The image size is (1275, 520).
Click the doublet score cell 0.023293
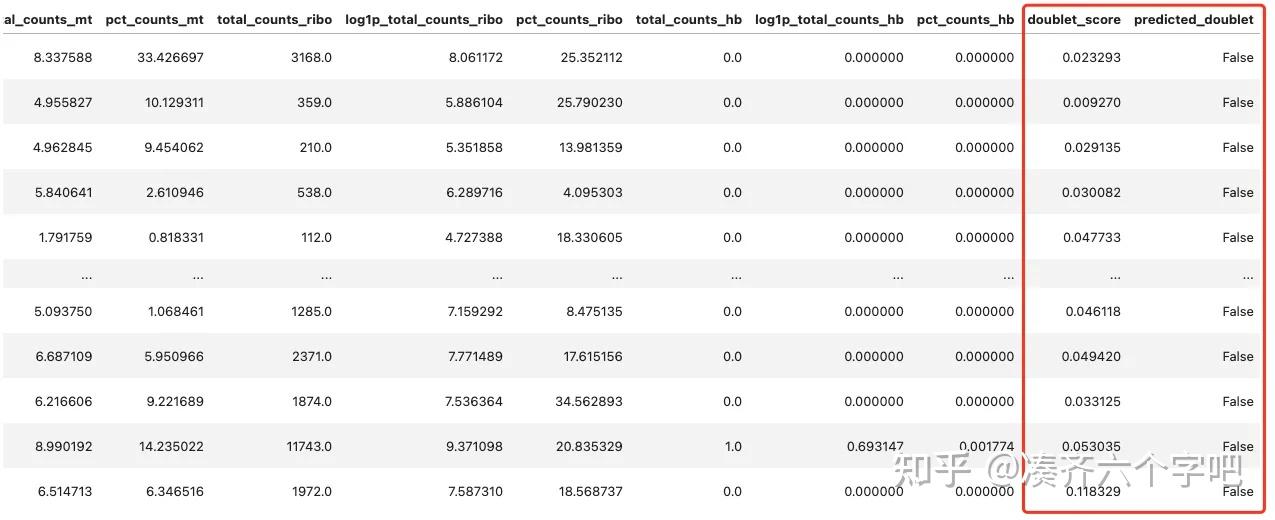pos(1092,57)
